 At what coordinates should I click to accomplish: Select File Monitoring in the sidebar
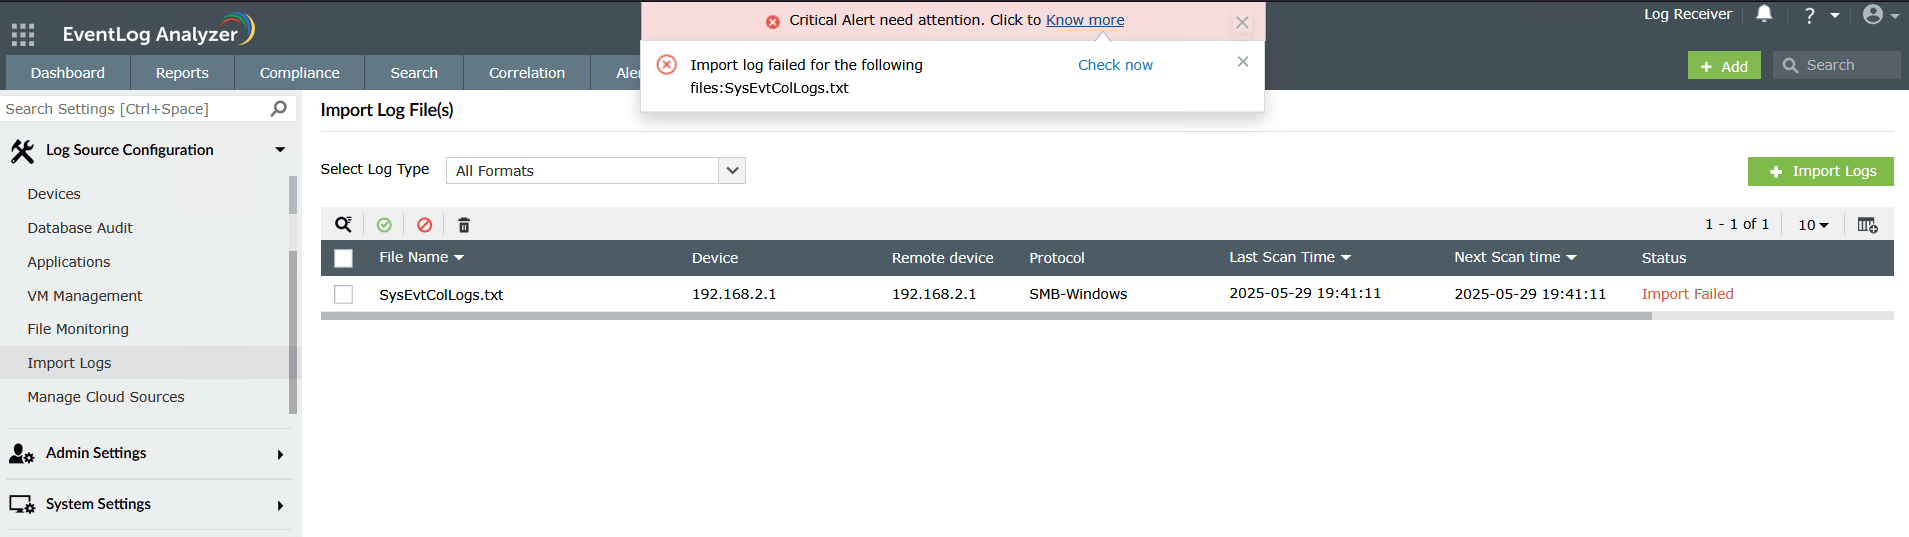[78, 329]
